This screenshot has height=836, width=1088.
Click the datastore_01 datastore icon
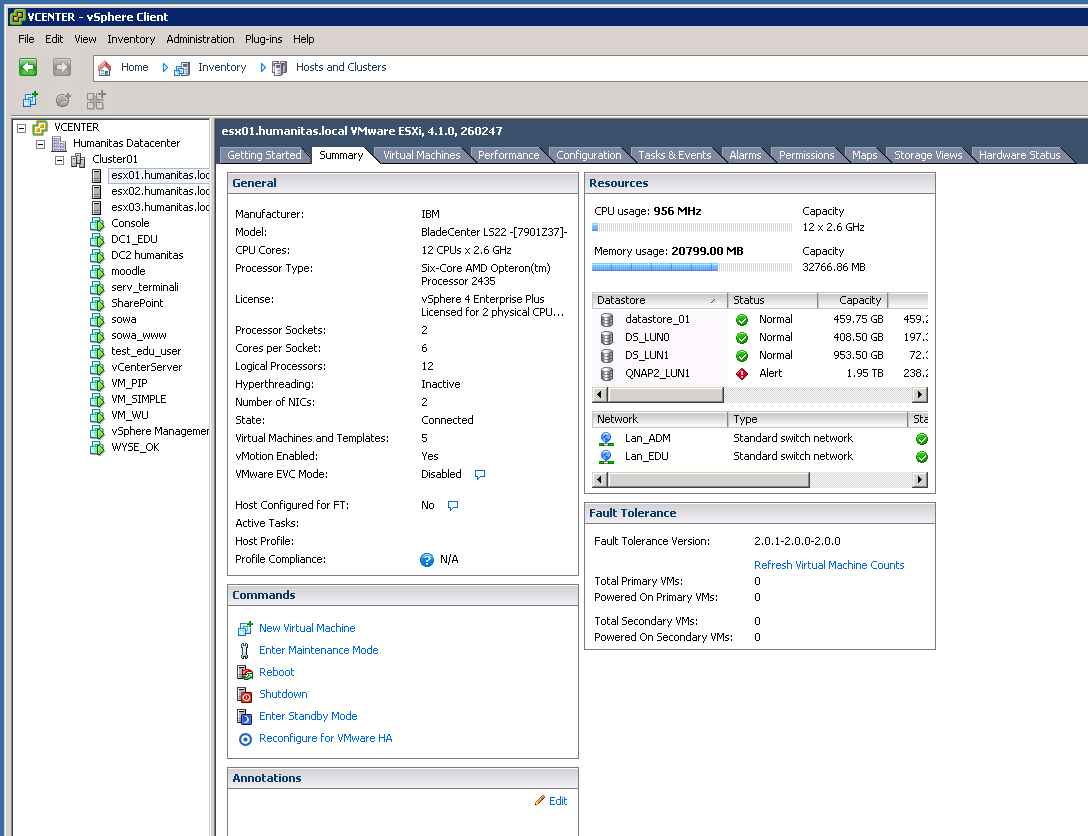[606, 320]
